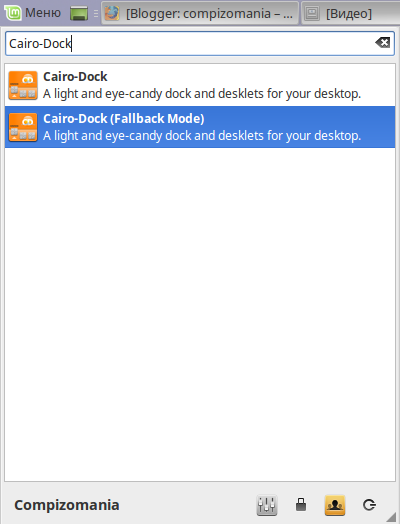
Task: Click inside the Cairo-Dock search field
Action: (200, 43)
